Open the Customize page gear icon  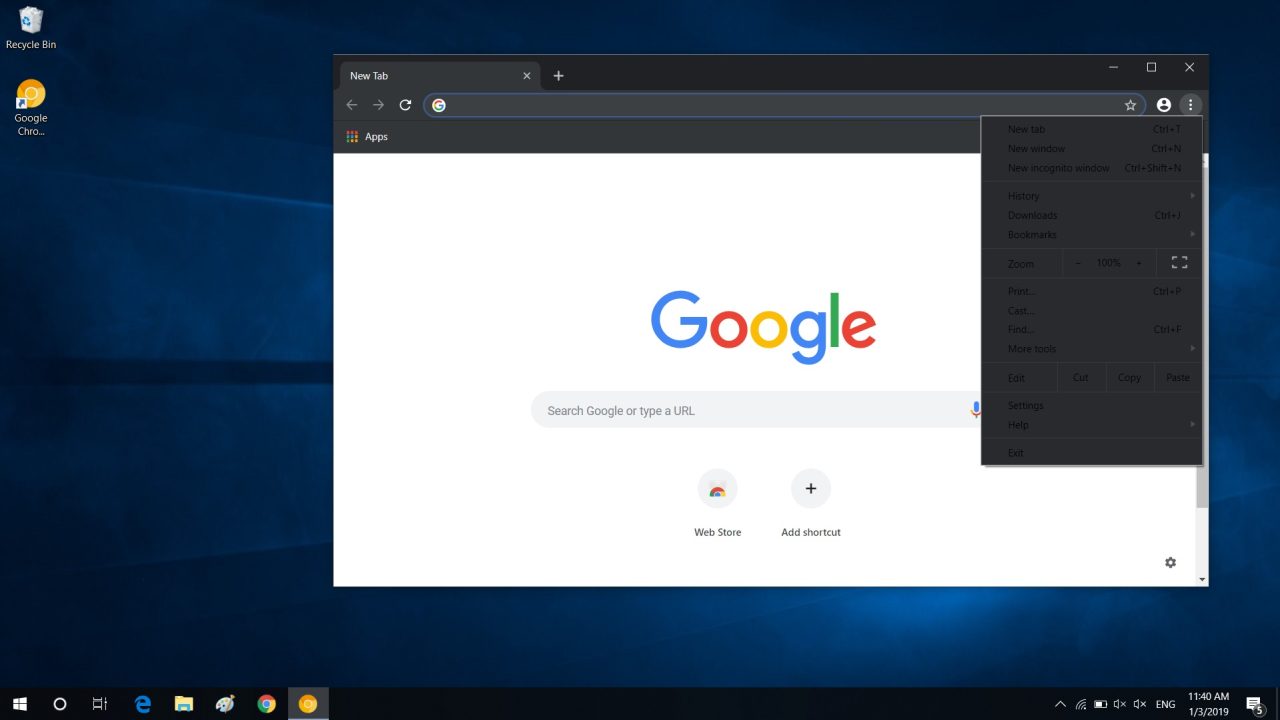pyautogui.click(x=1170, y=562)
